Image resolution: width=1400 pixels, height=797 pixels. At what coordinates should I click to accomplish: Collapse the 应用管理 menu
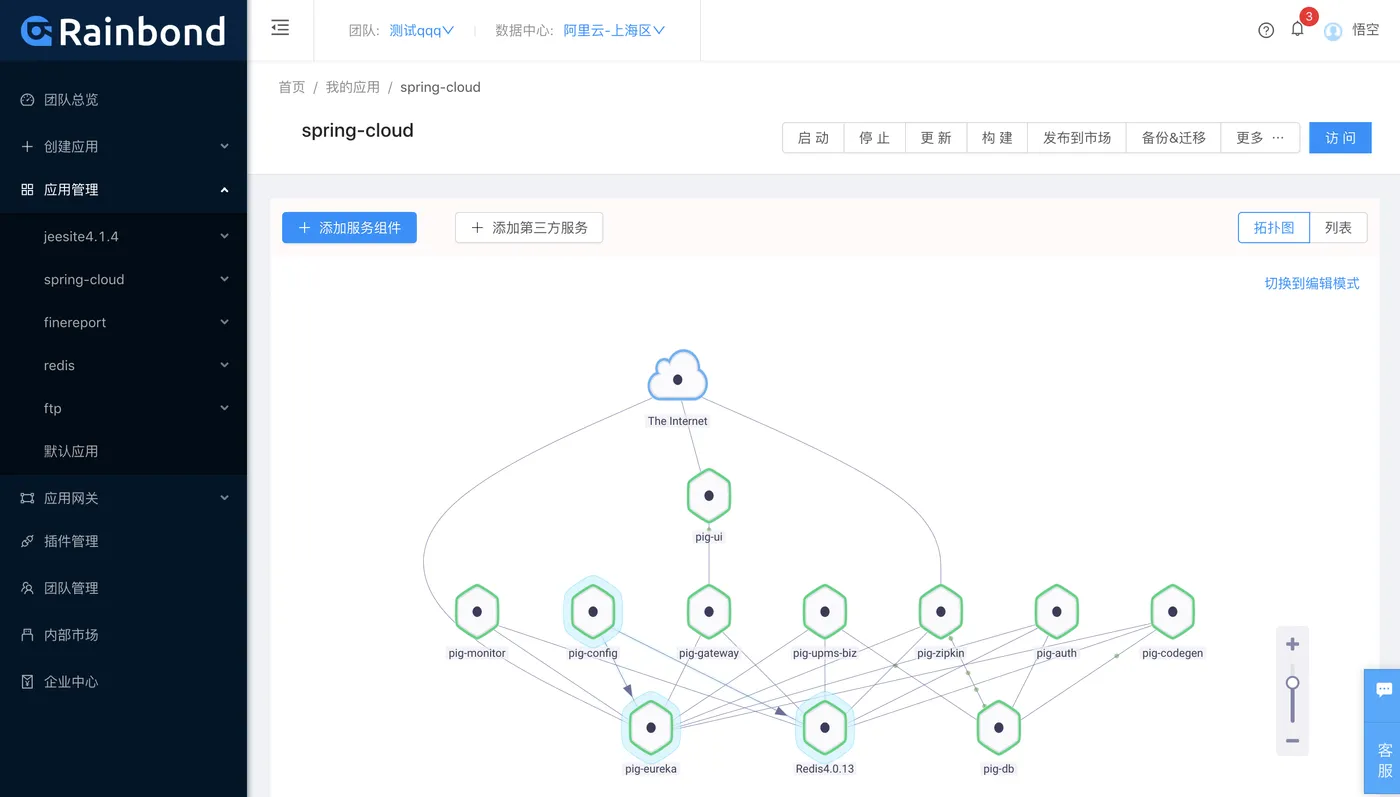123,189
